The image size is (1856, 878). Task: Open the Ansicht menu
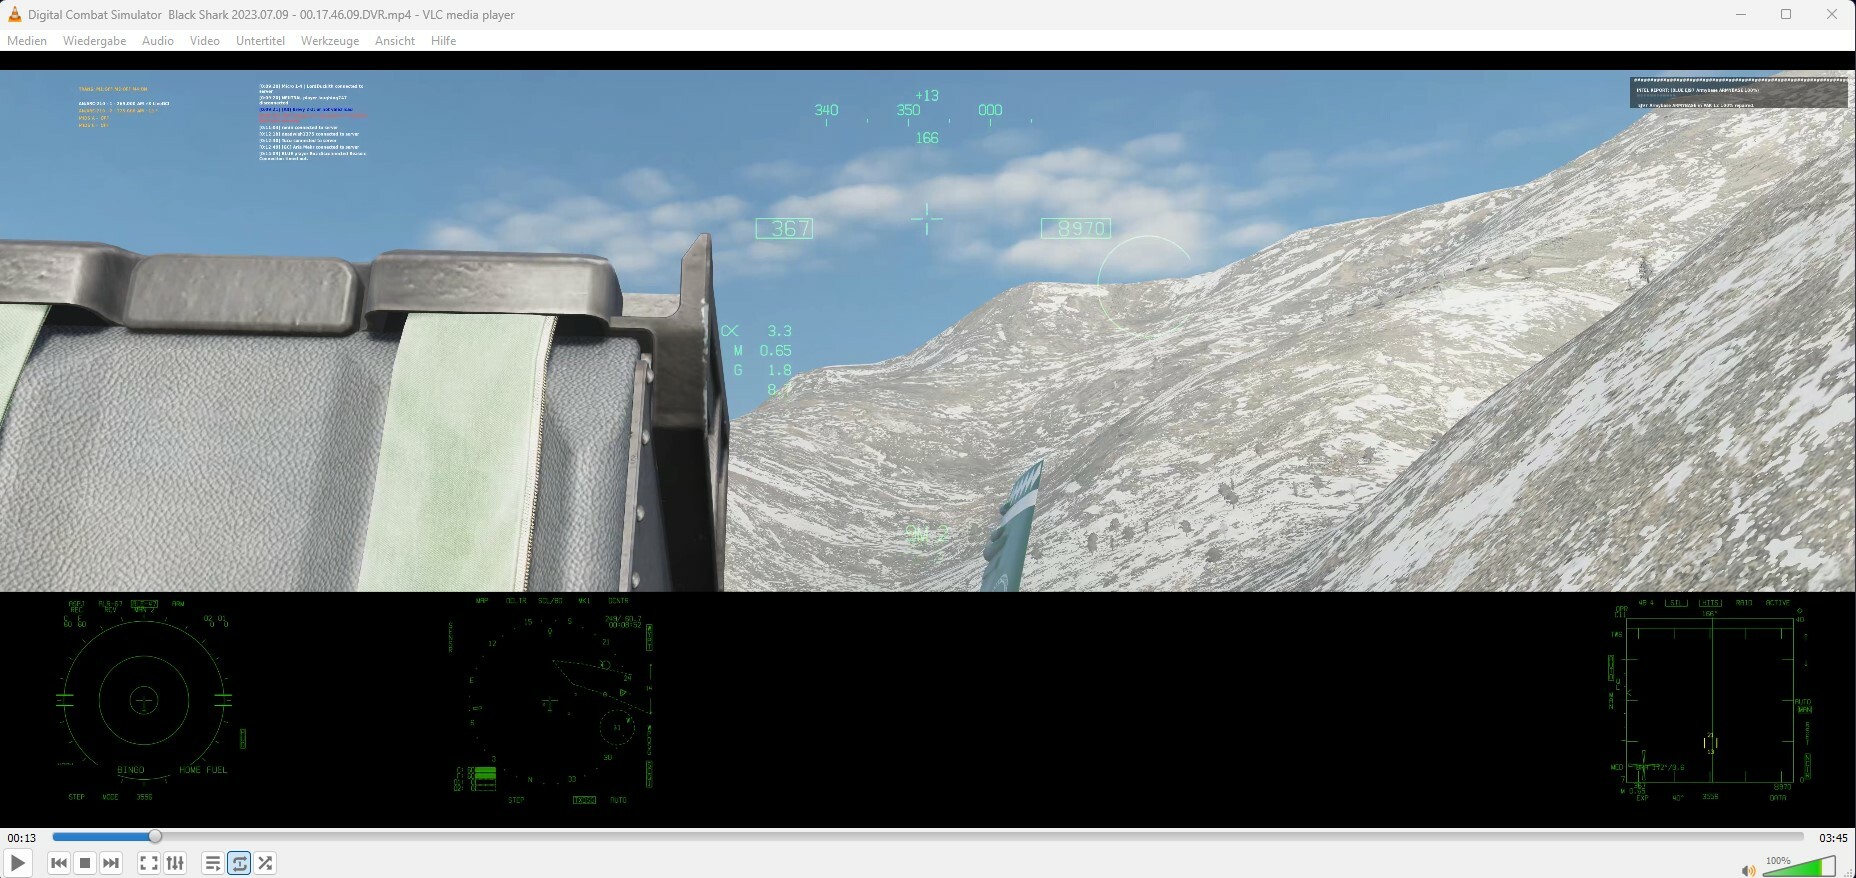point(395,41)
